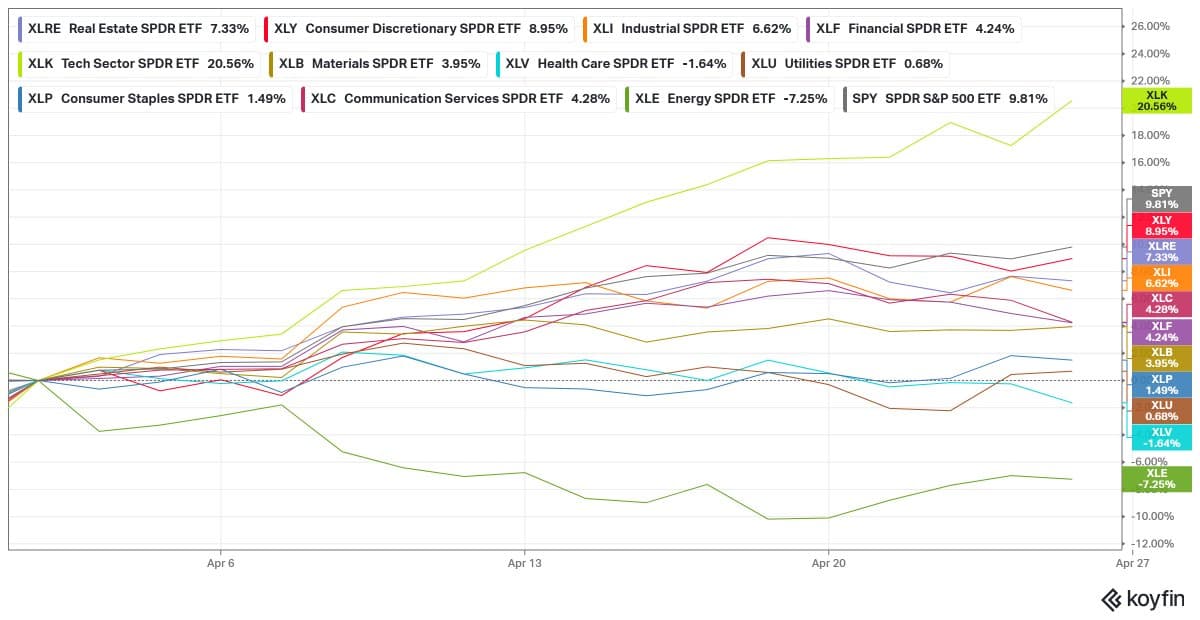The height and width of the screenshot is (620, 1200).
Task: Click the XLE -7.25% label on right axis
Action: 1161,480
